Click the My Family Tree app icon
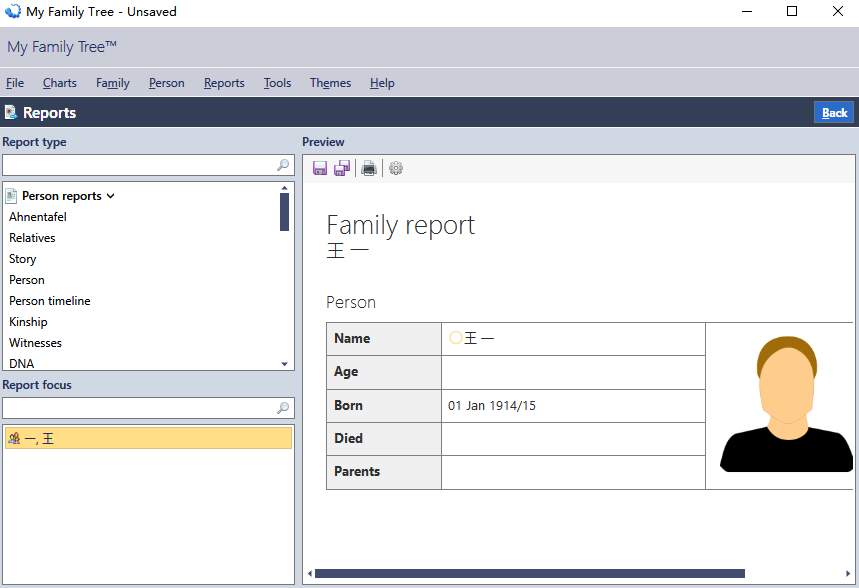The width and height of the screenshot is (859, 588). pyautogui.click(x=13, y=11)
